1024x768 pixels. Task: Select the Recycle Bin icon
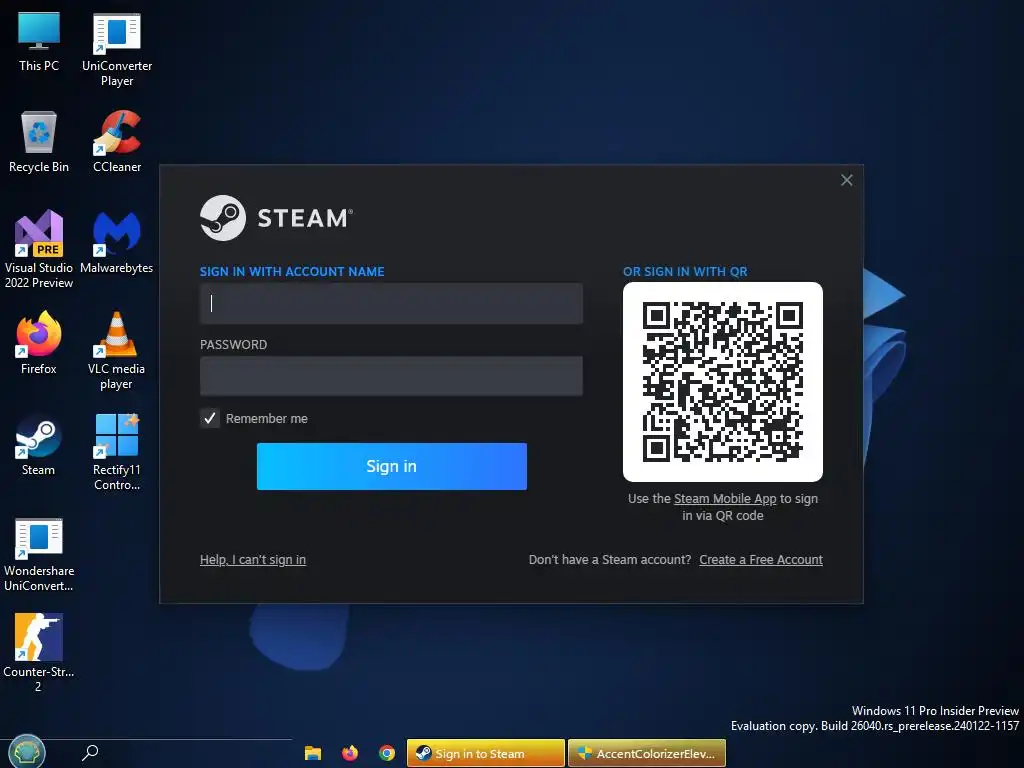tap(39, 142)
